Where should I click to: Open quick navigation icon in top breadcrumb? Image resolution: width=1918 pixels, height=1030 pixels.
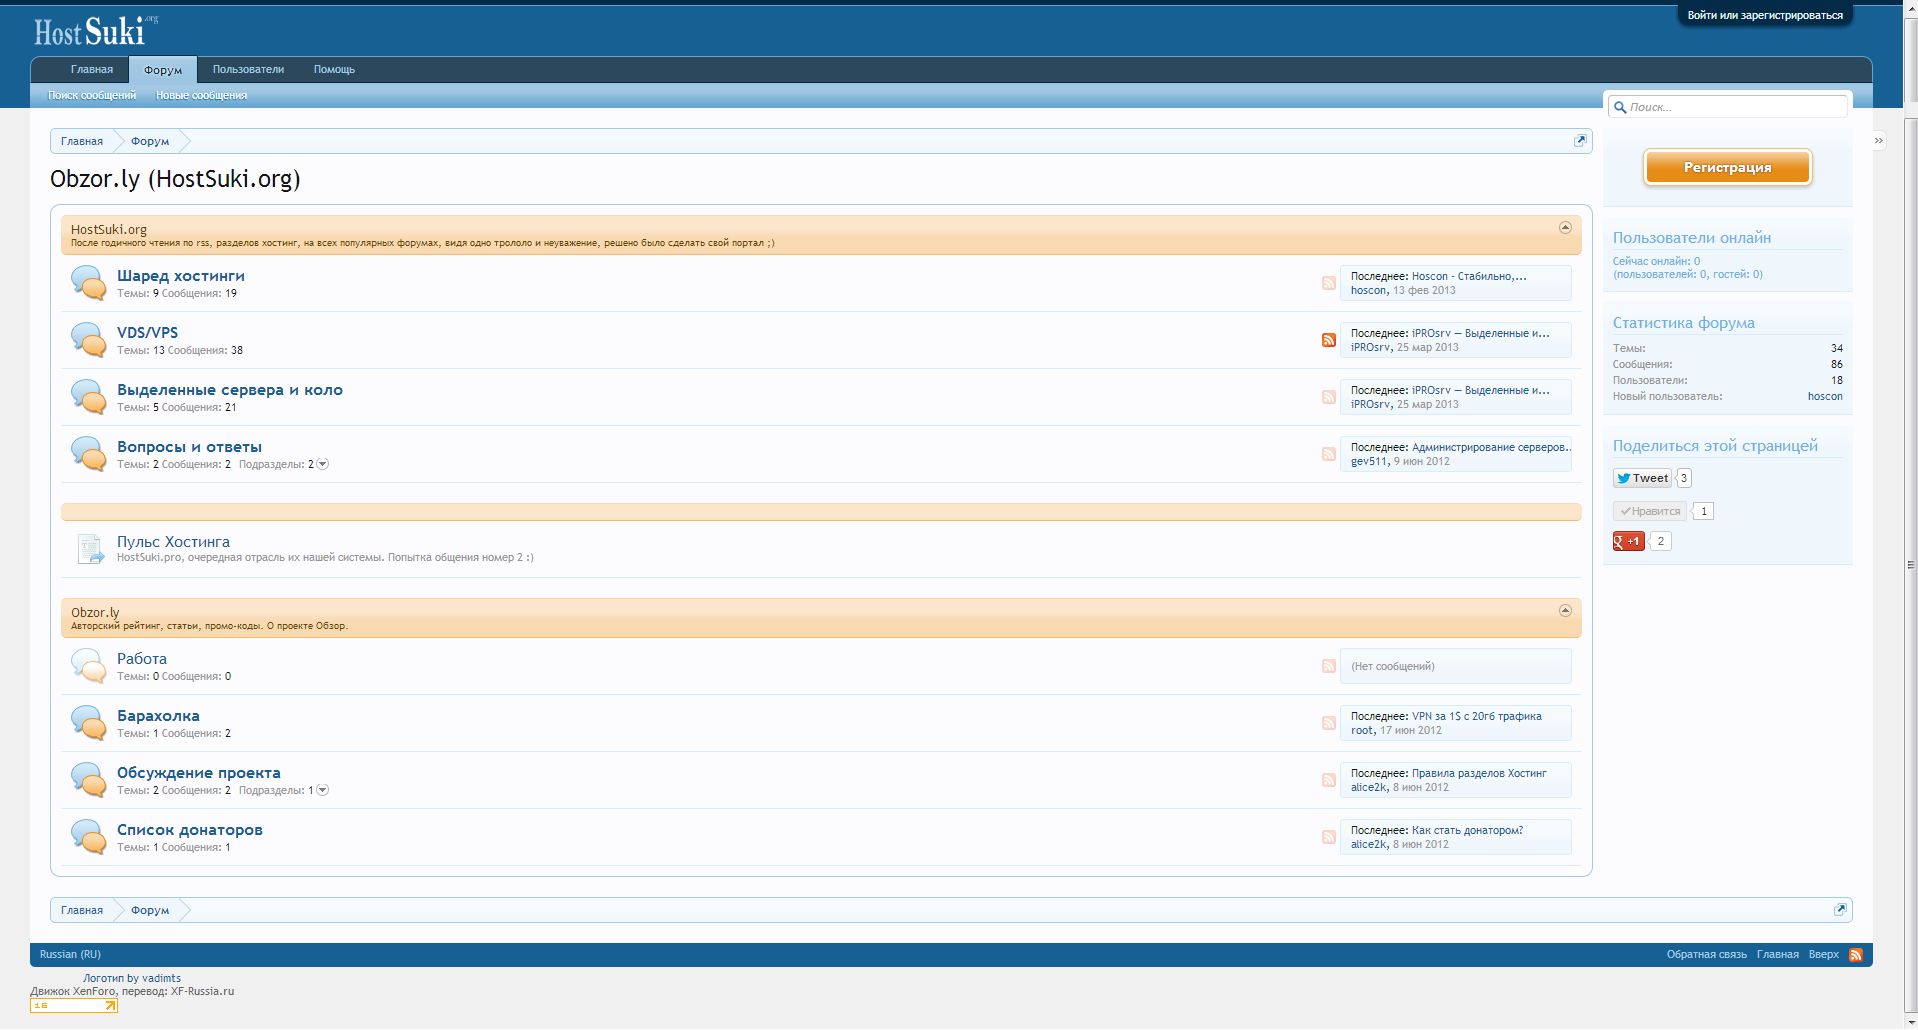(x=1580, y=141)
